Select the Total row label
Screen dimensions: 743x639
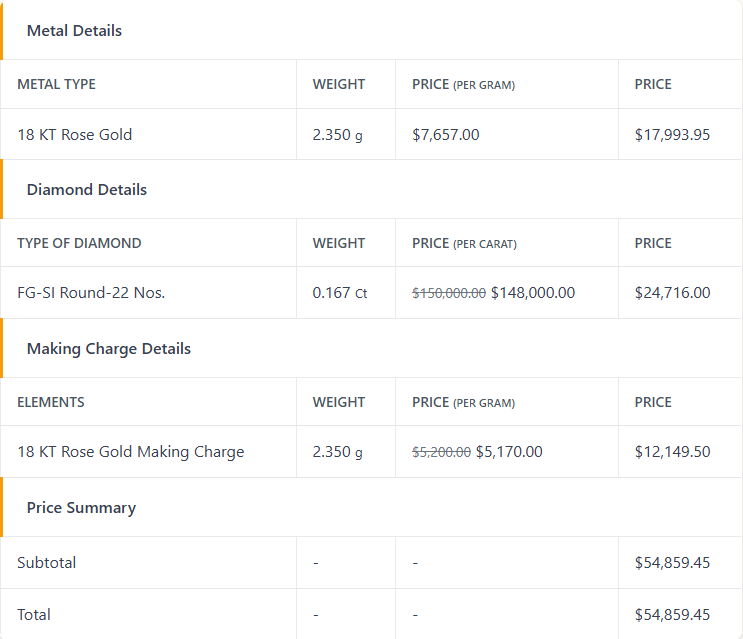pos(34,615)
